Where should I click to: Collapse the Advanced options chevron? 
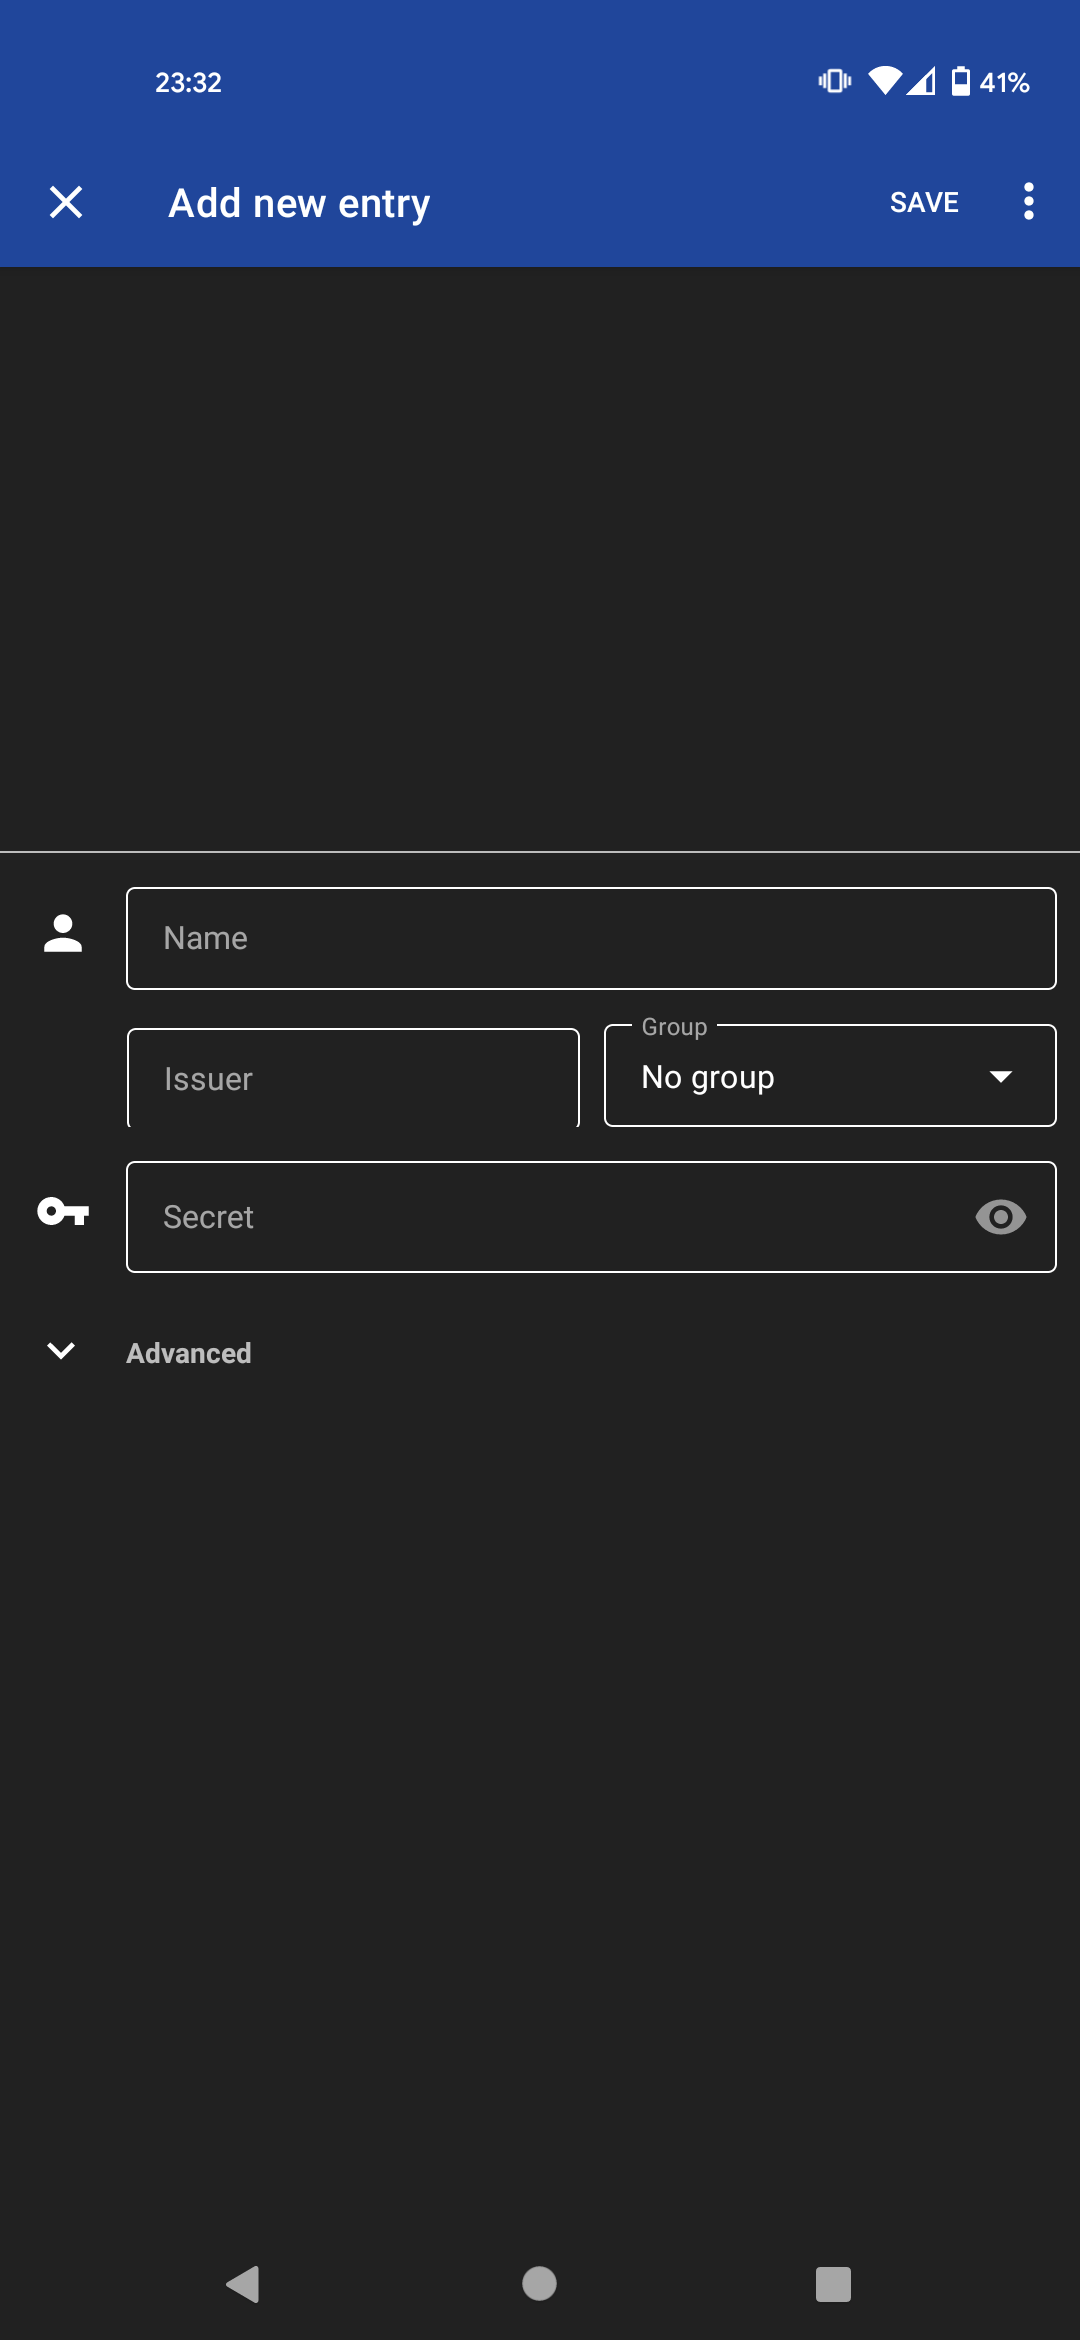tap(62, 1352)
